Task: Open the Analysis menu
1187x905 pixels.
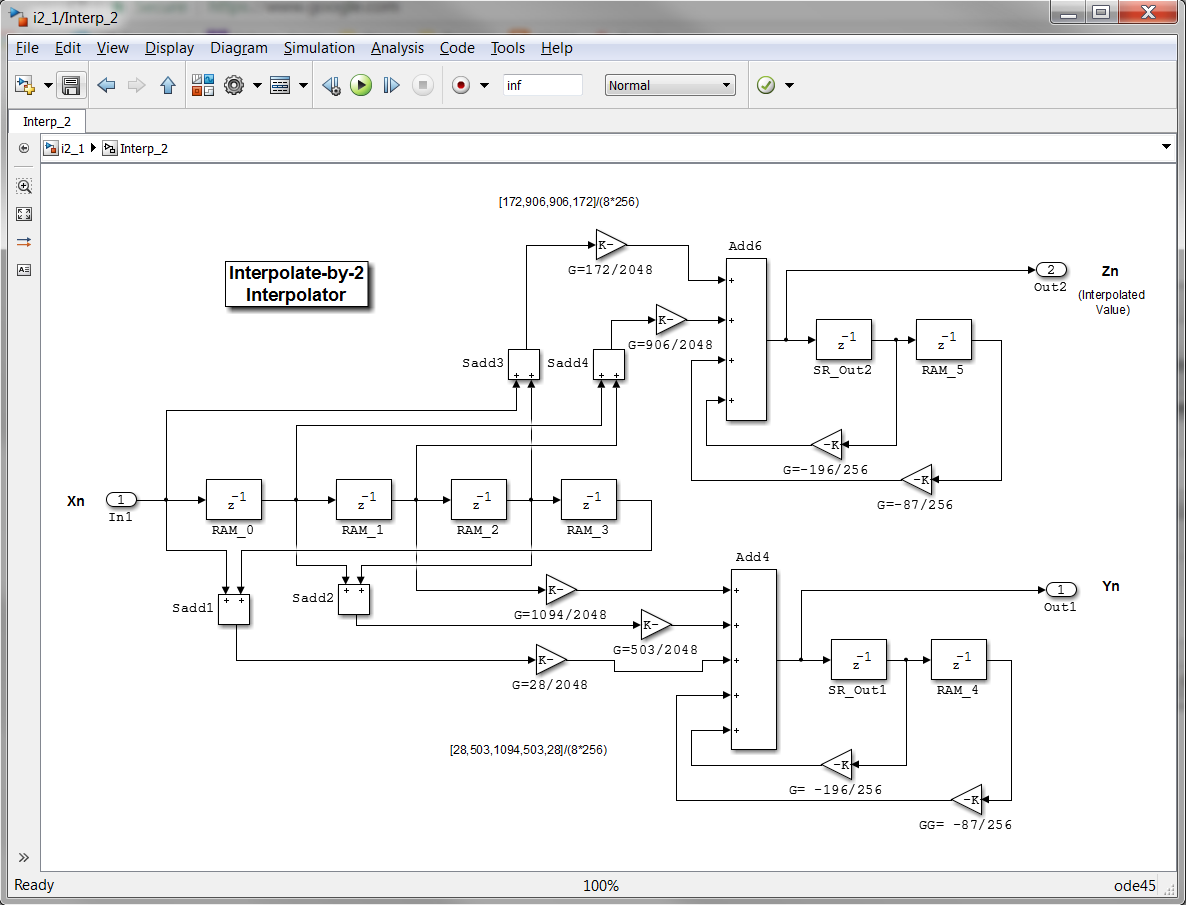Action: 397,48
